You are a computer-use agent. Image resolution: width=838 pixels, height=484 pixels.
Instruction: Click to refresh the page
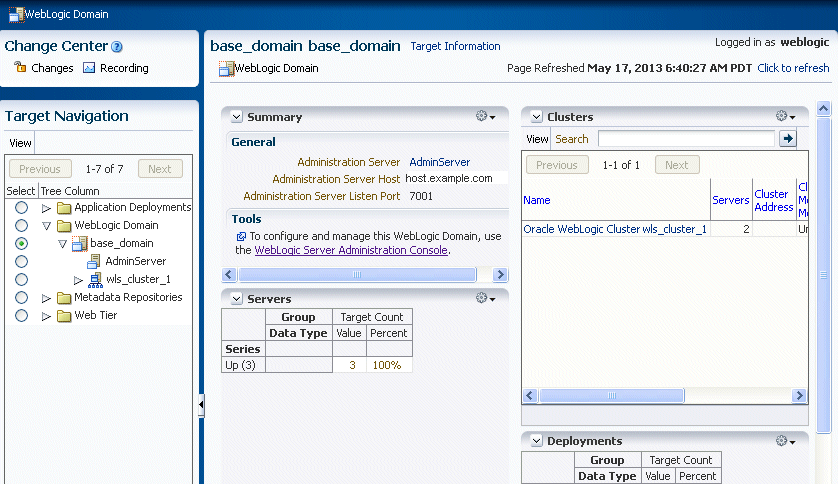pos(793,68)
